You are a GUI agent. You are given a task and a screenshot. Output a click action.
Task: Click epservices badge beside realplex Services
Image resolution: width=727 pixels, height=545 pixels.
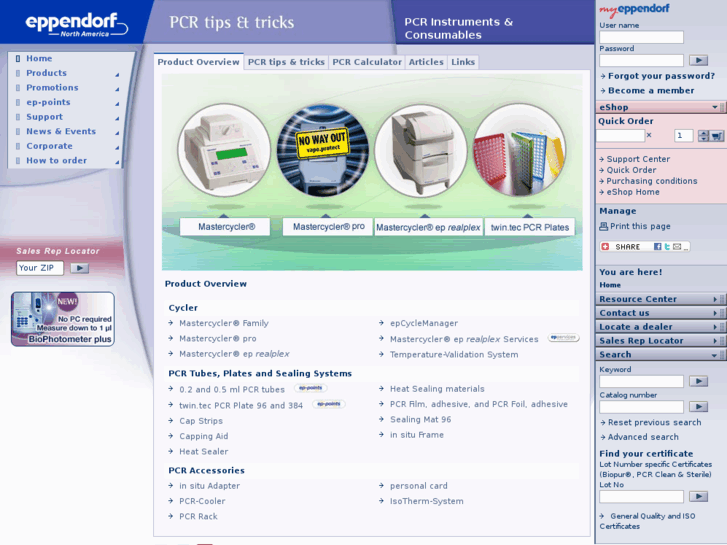coord(563,338)
